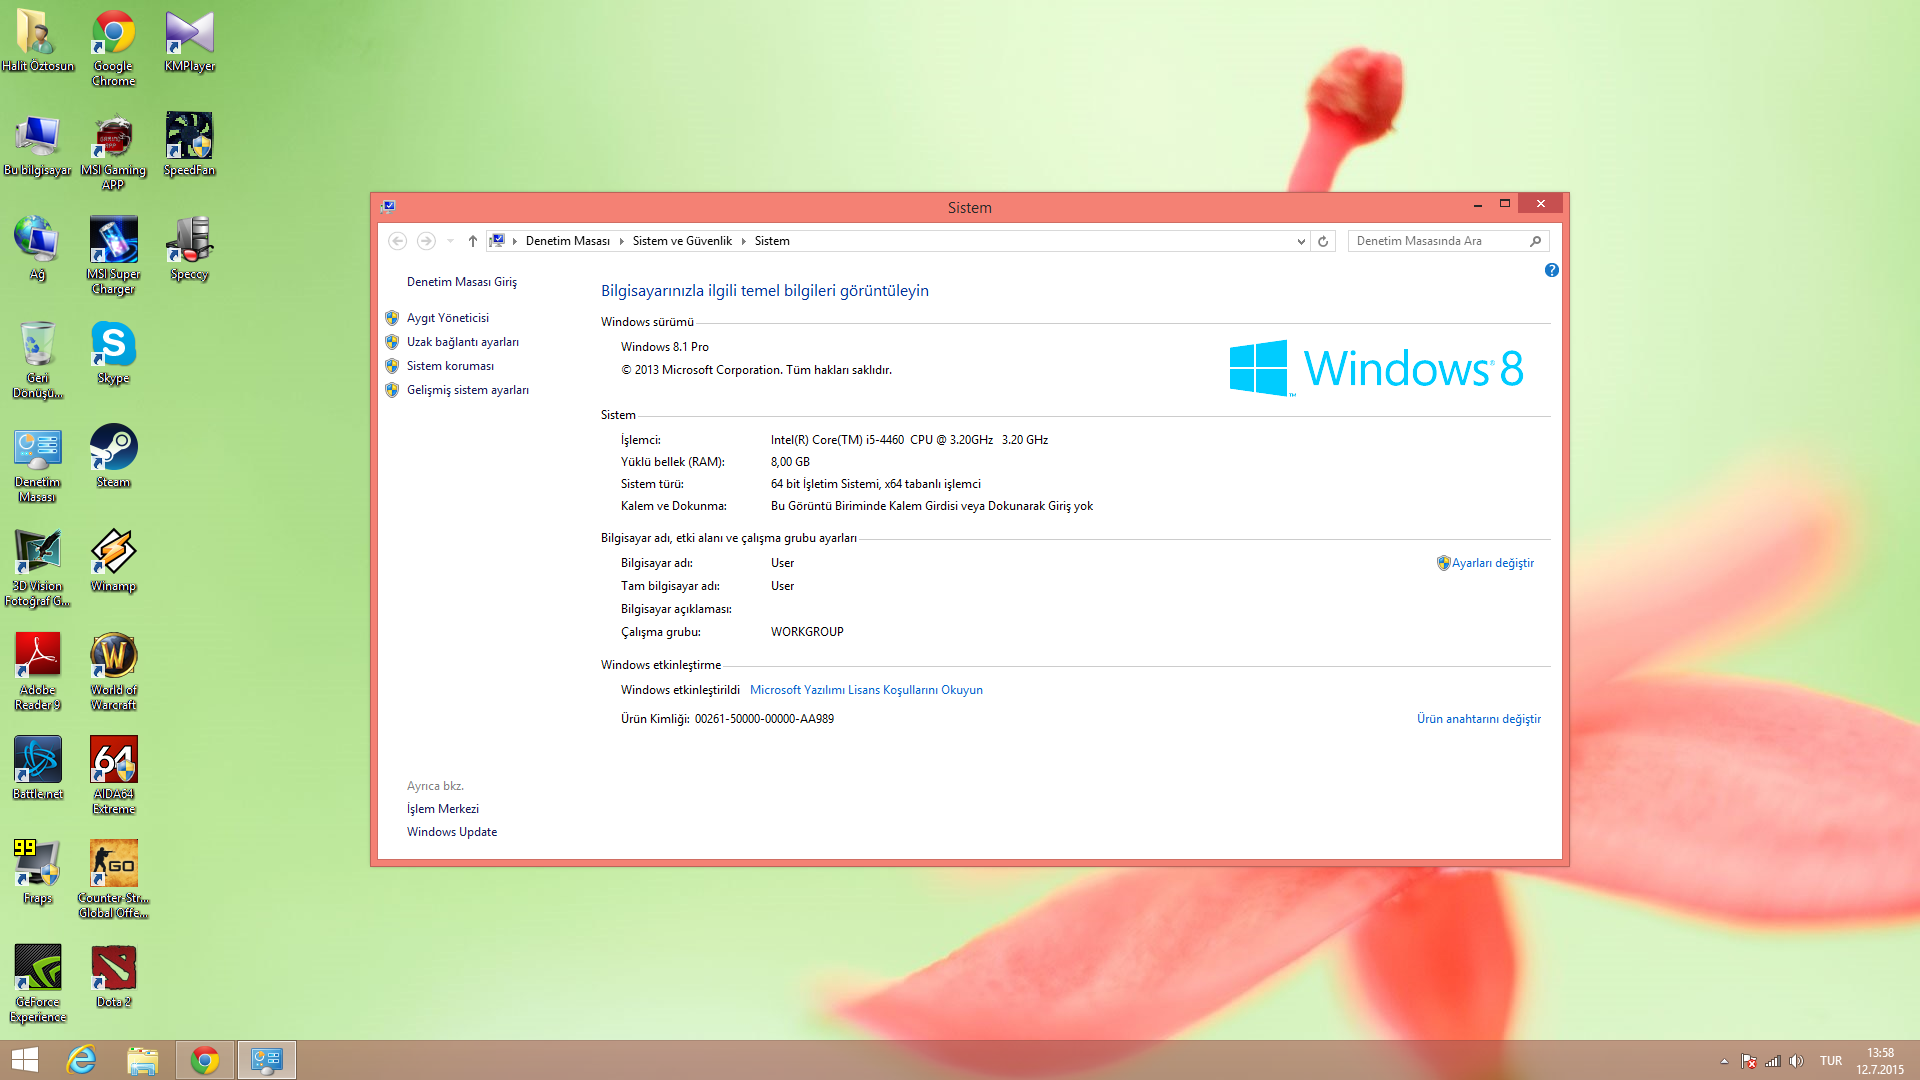Click the help question mark icon
The height and width of the screenshot is (1080, 1920).
click(1551, 270)
